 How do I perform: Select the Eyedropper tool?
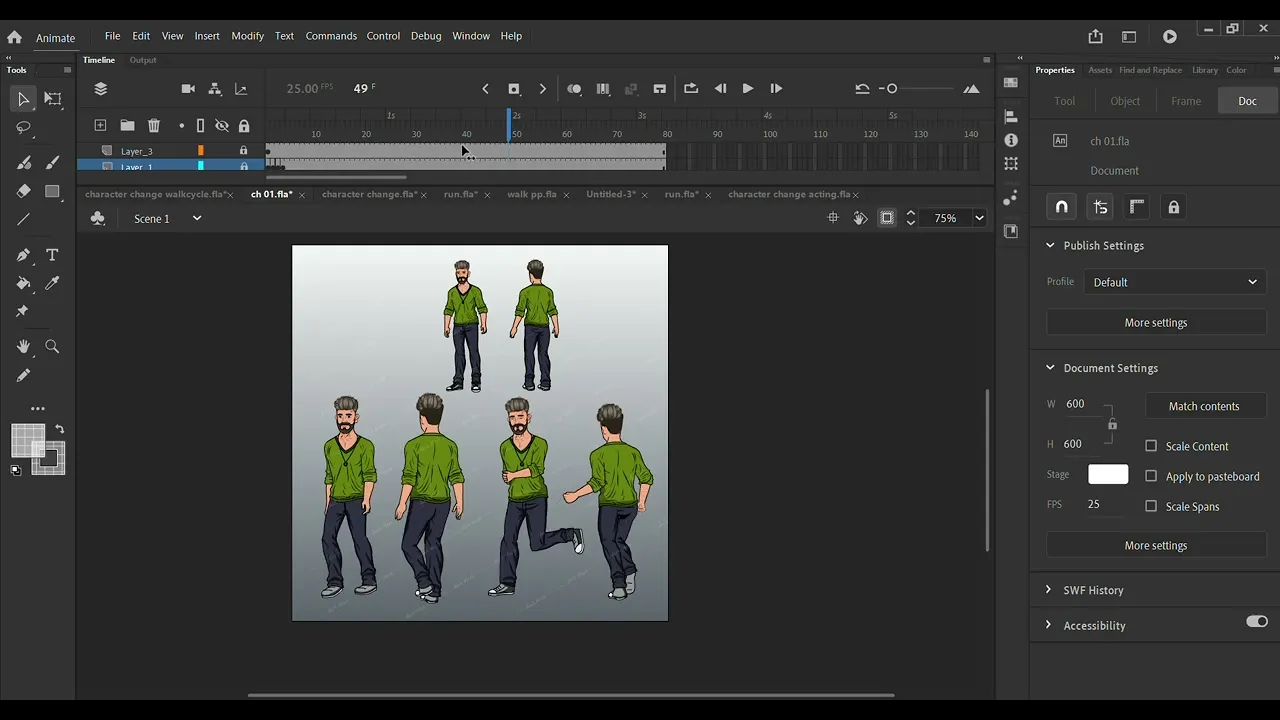[52, 283]
